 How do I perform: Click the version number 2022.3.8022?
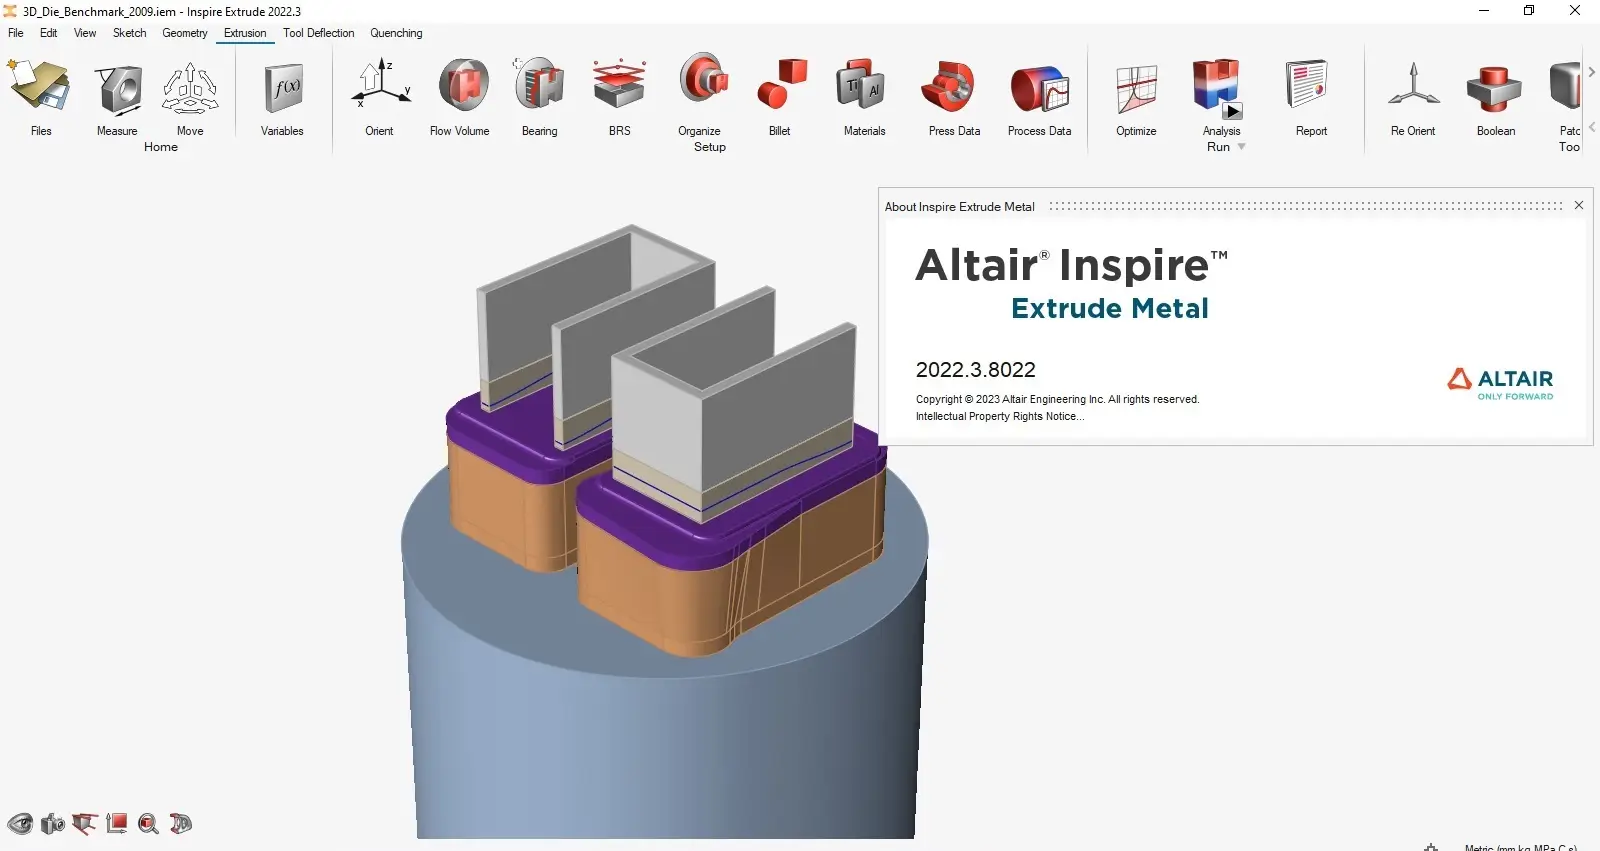[x=976, y=370]
